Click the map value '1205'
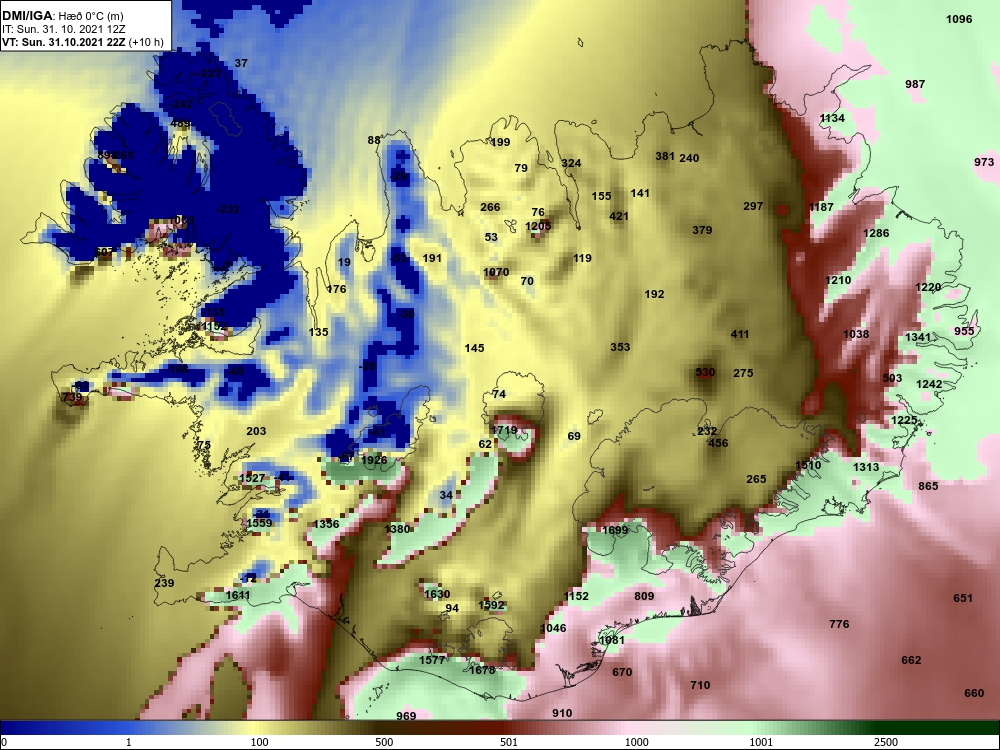Screen dimensions: 1000x750 pyautogui.click(x=538, y=226)
